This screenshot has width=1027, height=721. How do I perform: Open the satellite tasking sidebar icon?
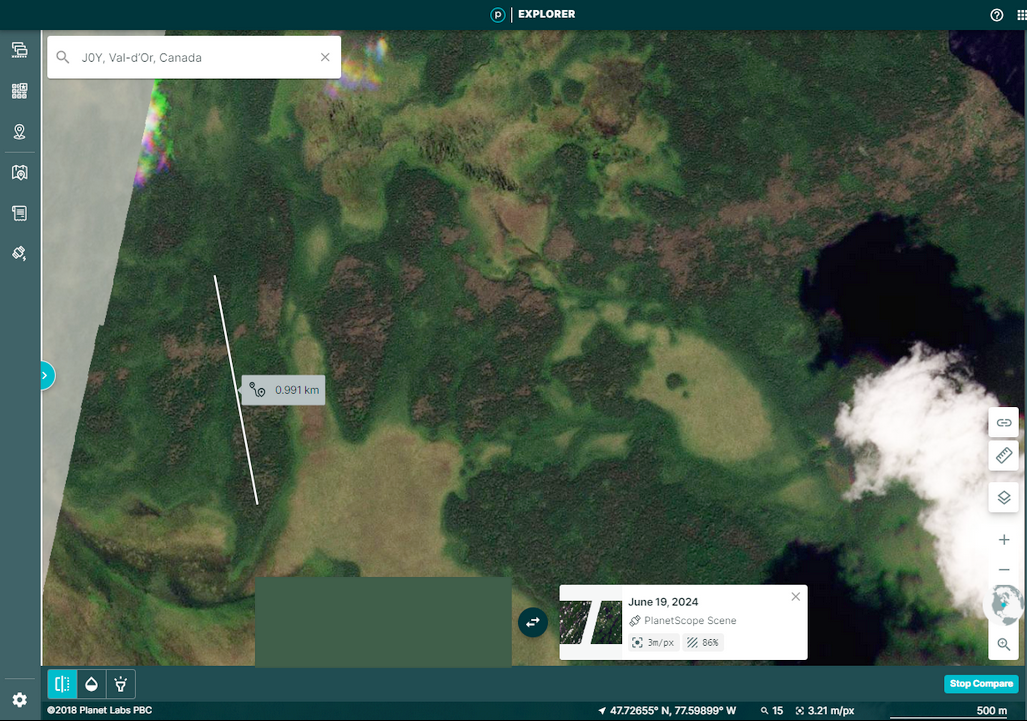(x=20, y=253)
